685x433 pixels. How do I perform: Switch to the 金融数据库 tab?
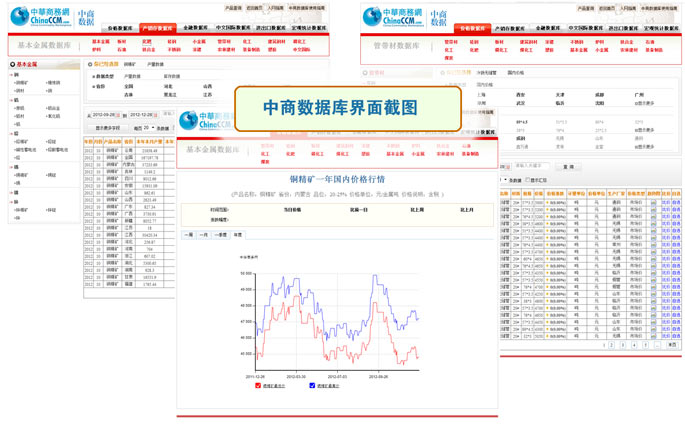195,28
